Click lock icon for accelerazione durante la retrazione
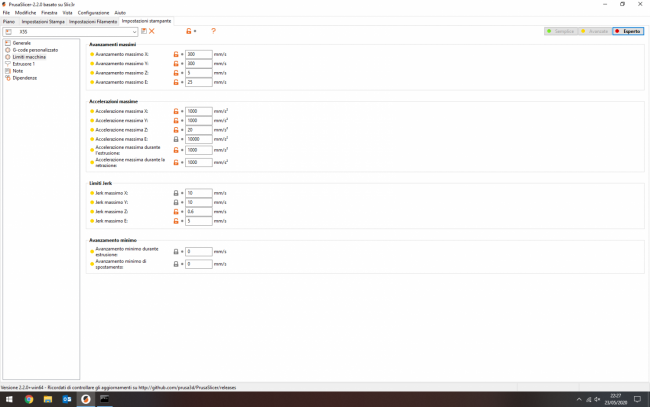Image resolution: width=650 pixels, height=407 pixels. [x=176, y=162]
